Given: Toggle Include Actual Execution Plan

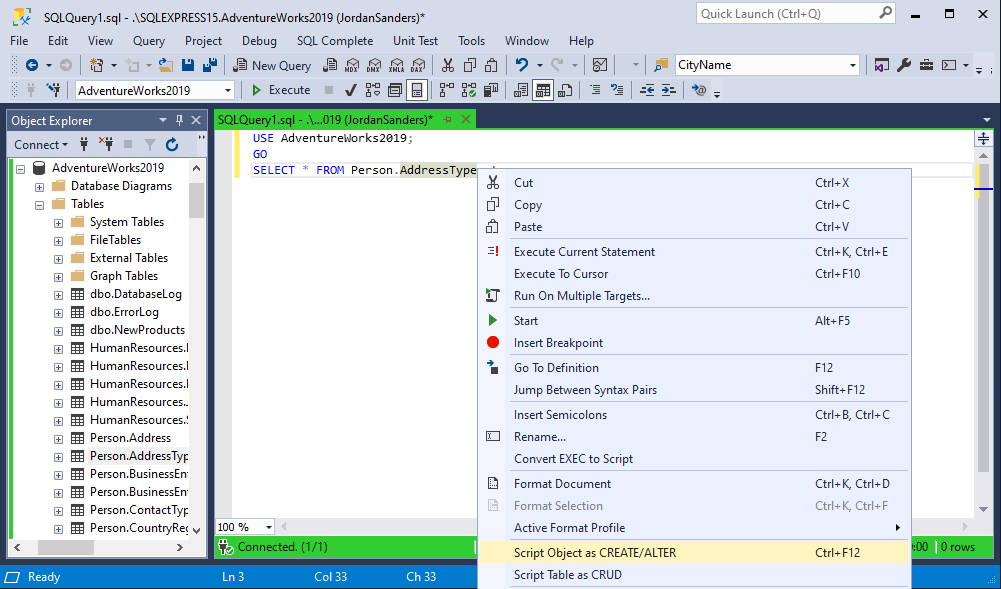Looking at the screenshot, I should (447, 90).
